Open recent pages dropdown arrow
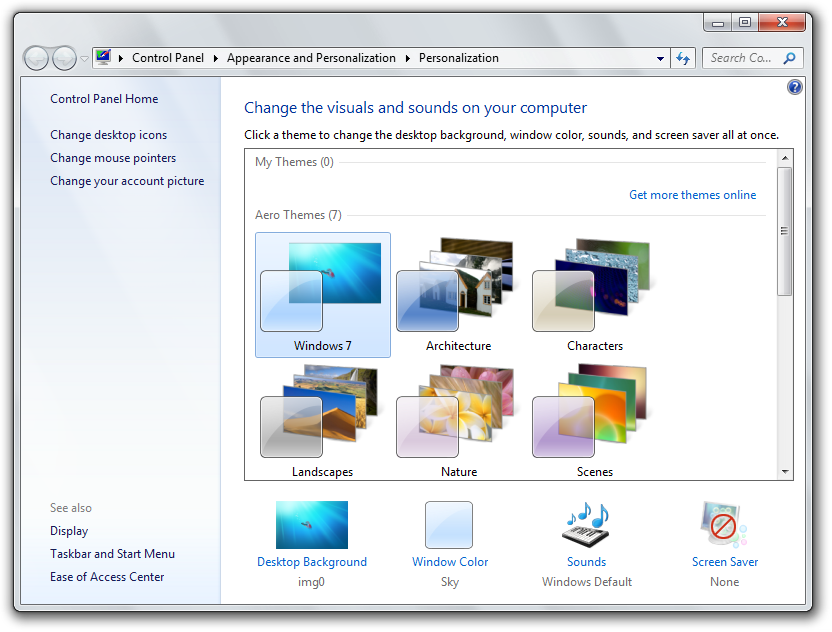 click(x=84, y=58)
